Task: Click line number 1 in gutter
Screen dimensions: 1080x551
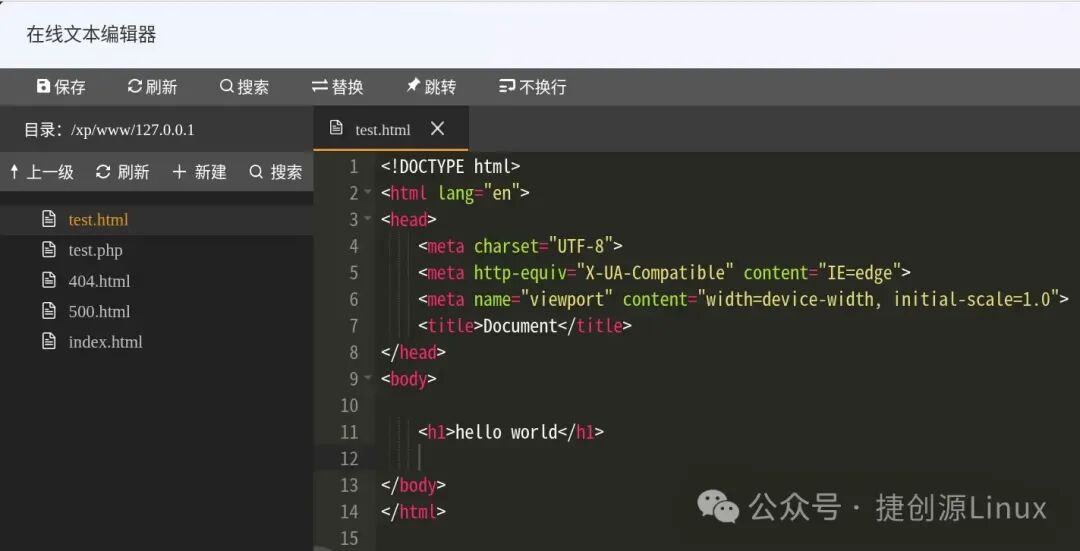Action: [353, 166]
